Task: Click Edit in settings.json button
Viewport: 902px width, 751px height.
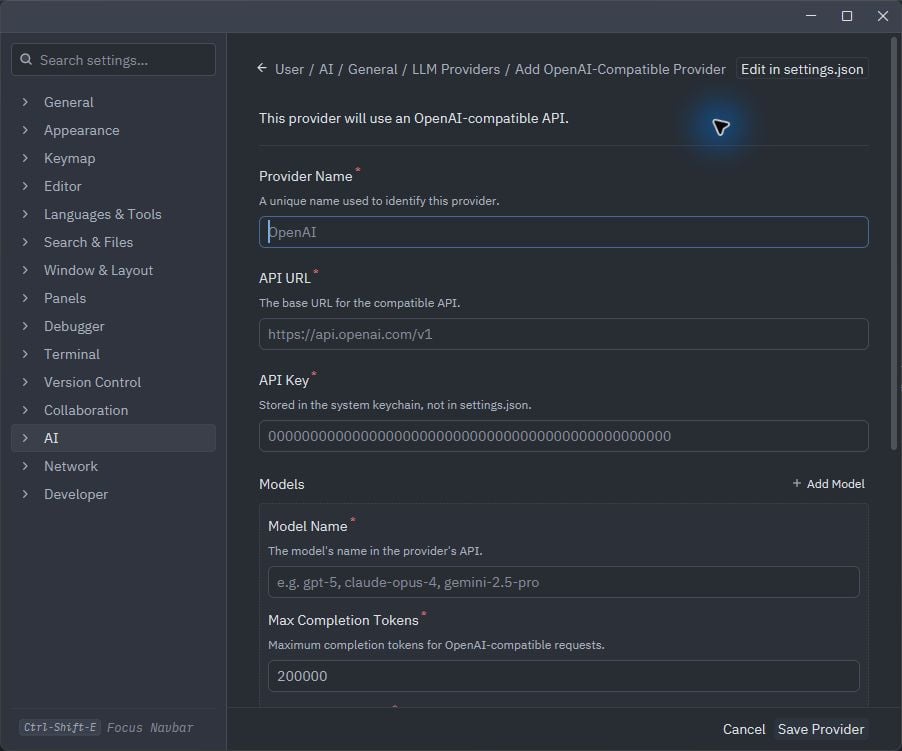Action: (802, 69)
